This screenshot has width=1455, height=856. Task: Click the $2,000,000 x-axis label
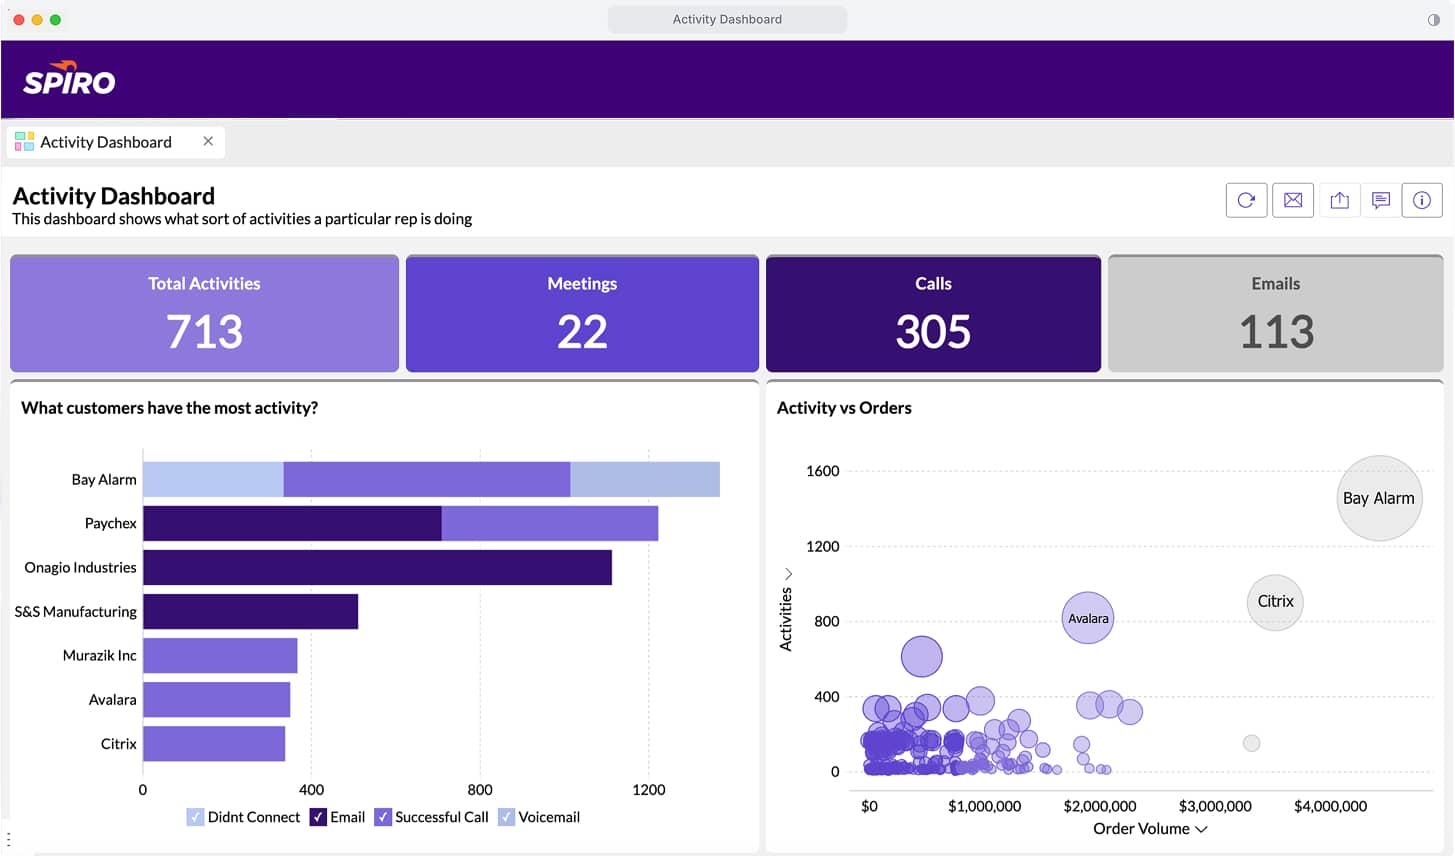pyautogui.click(x=1100, y=806)
